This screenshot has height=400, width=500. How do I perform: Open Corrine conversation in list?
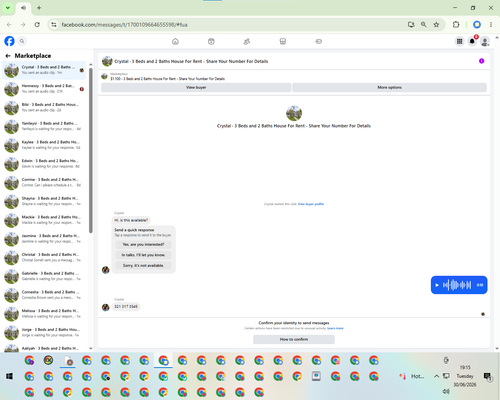[x=44, y=182]
